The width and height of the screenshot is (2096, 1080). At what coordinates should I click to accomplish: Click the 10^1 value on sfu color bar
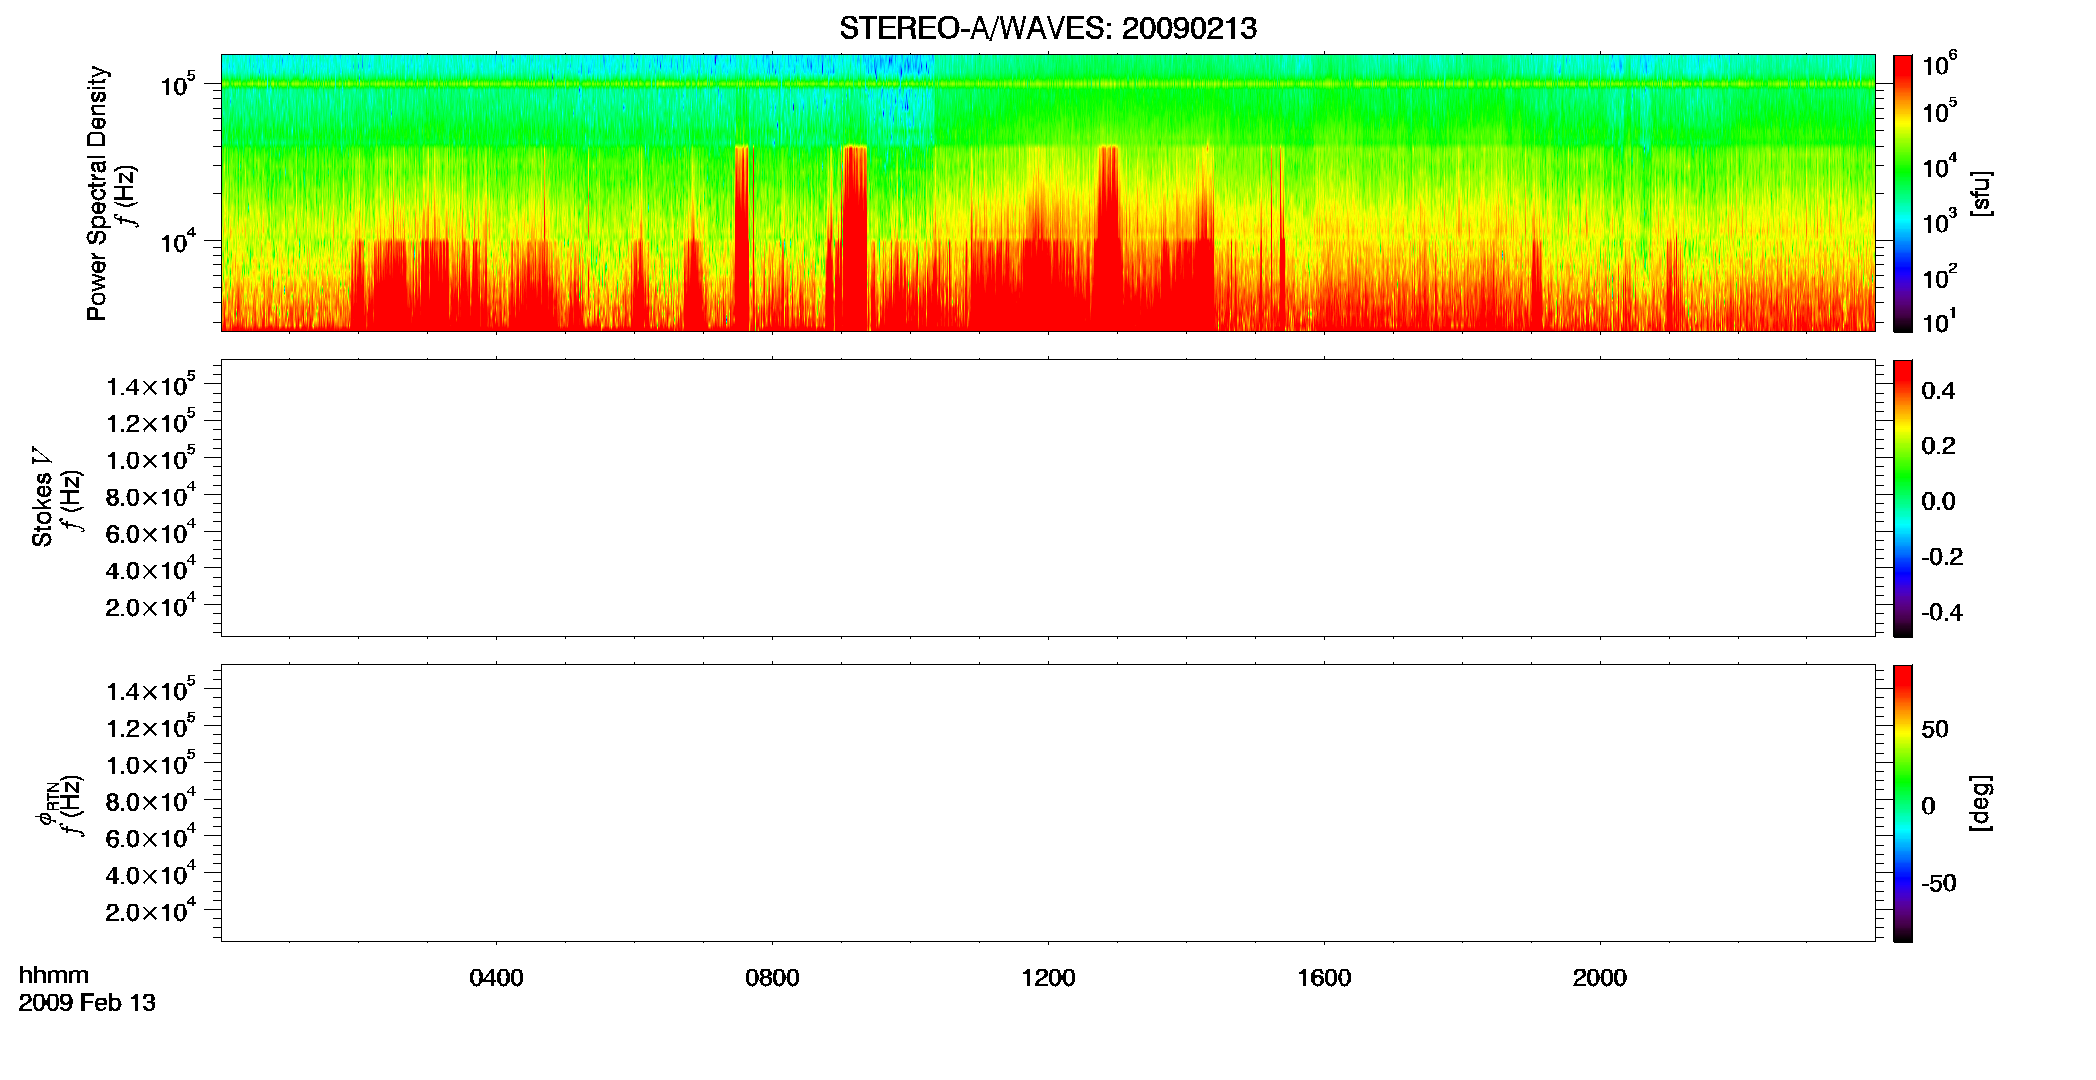point(1940,322)
